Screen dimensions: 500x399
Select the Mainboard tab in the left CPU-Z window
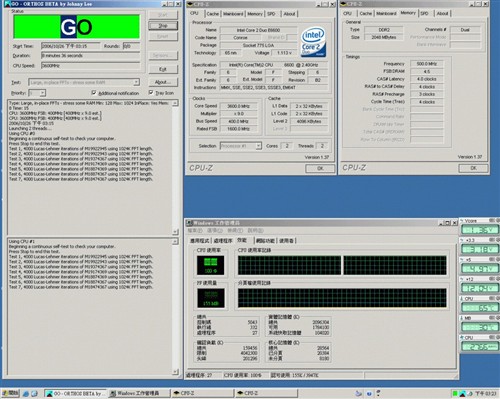[233, 14]
